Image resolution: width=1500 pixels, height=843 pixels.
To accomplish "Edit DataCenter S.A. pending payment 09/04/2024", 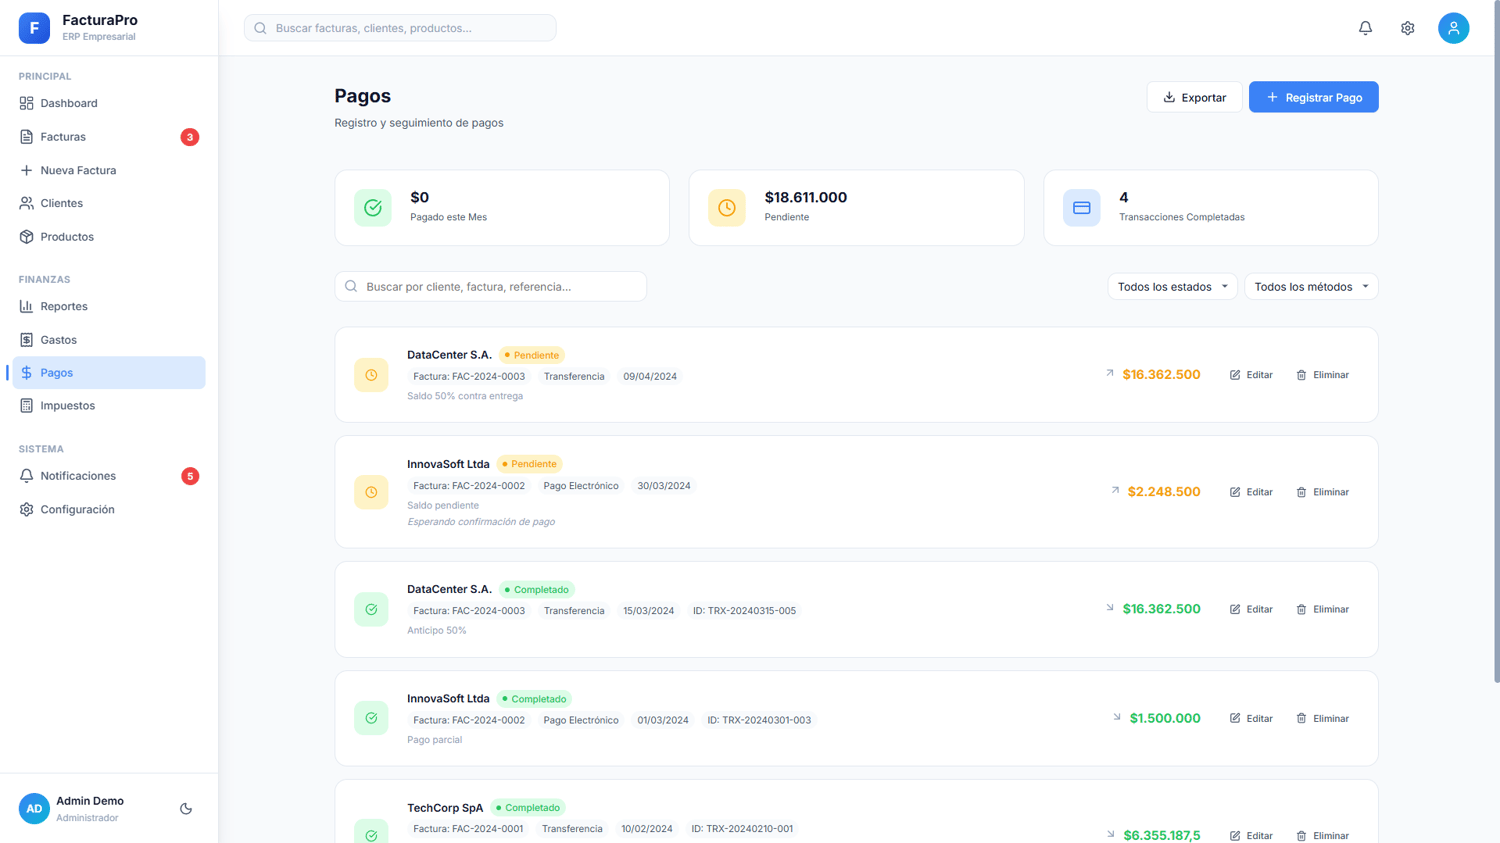I will 1251,375.
